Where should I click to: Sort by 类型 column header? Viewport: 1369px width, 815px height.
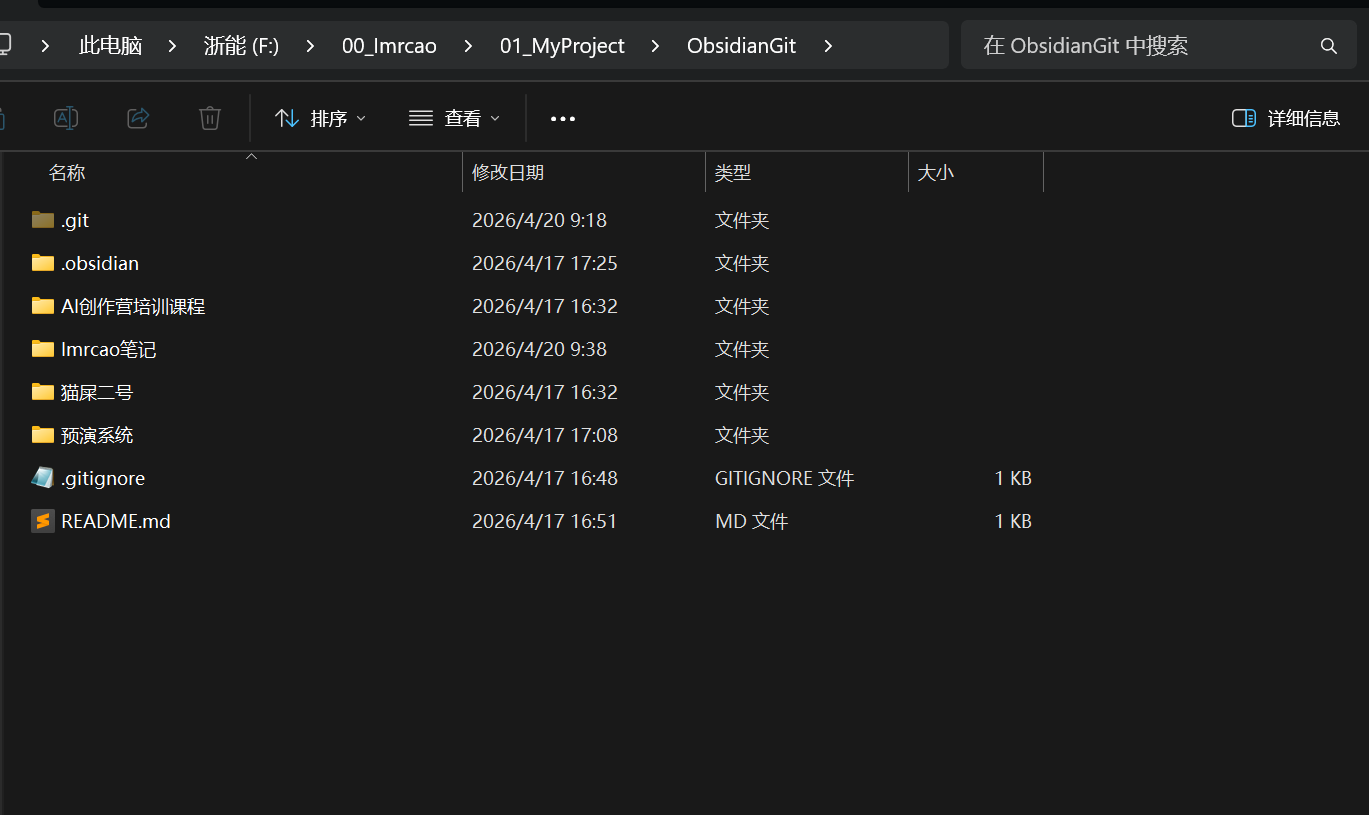click(x=733, y=172)
